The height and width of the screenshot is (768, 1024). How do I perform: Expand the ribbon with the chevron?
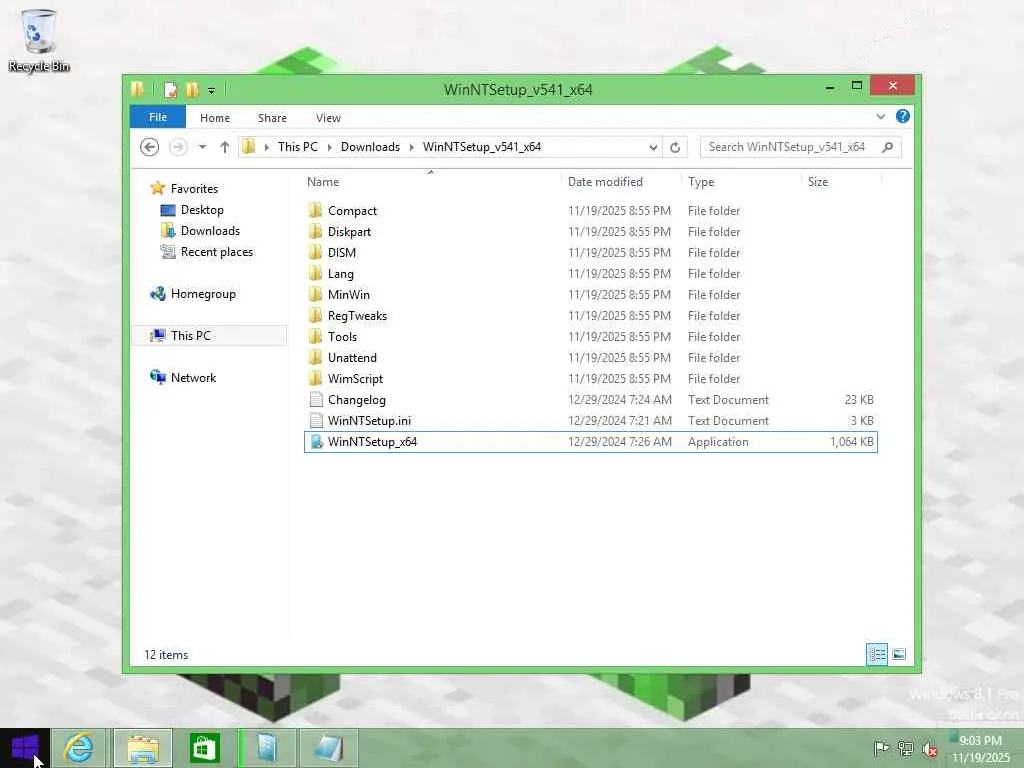[x=880, y=117]
